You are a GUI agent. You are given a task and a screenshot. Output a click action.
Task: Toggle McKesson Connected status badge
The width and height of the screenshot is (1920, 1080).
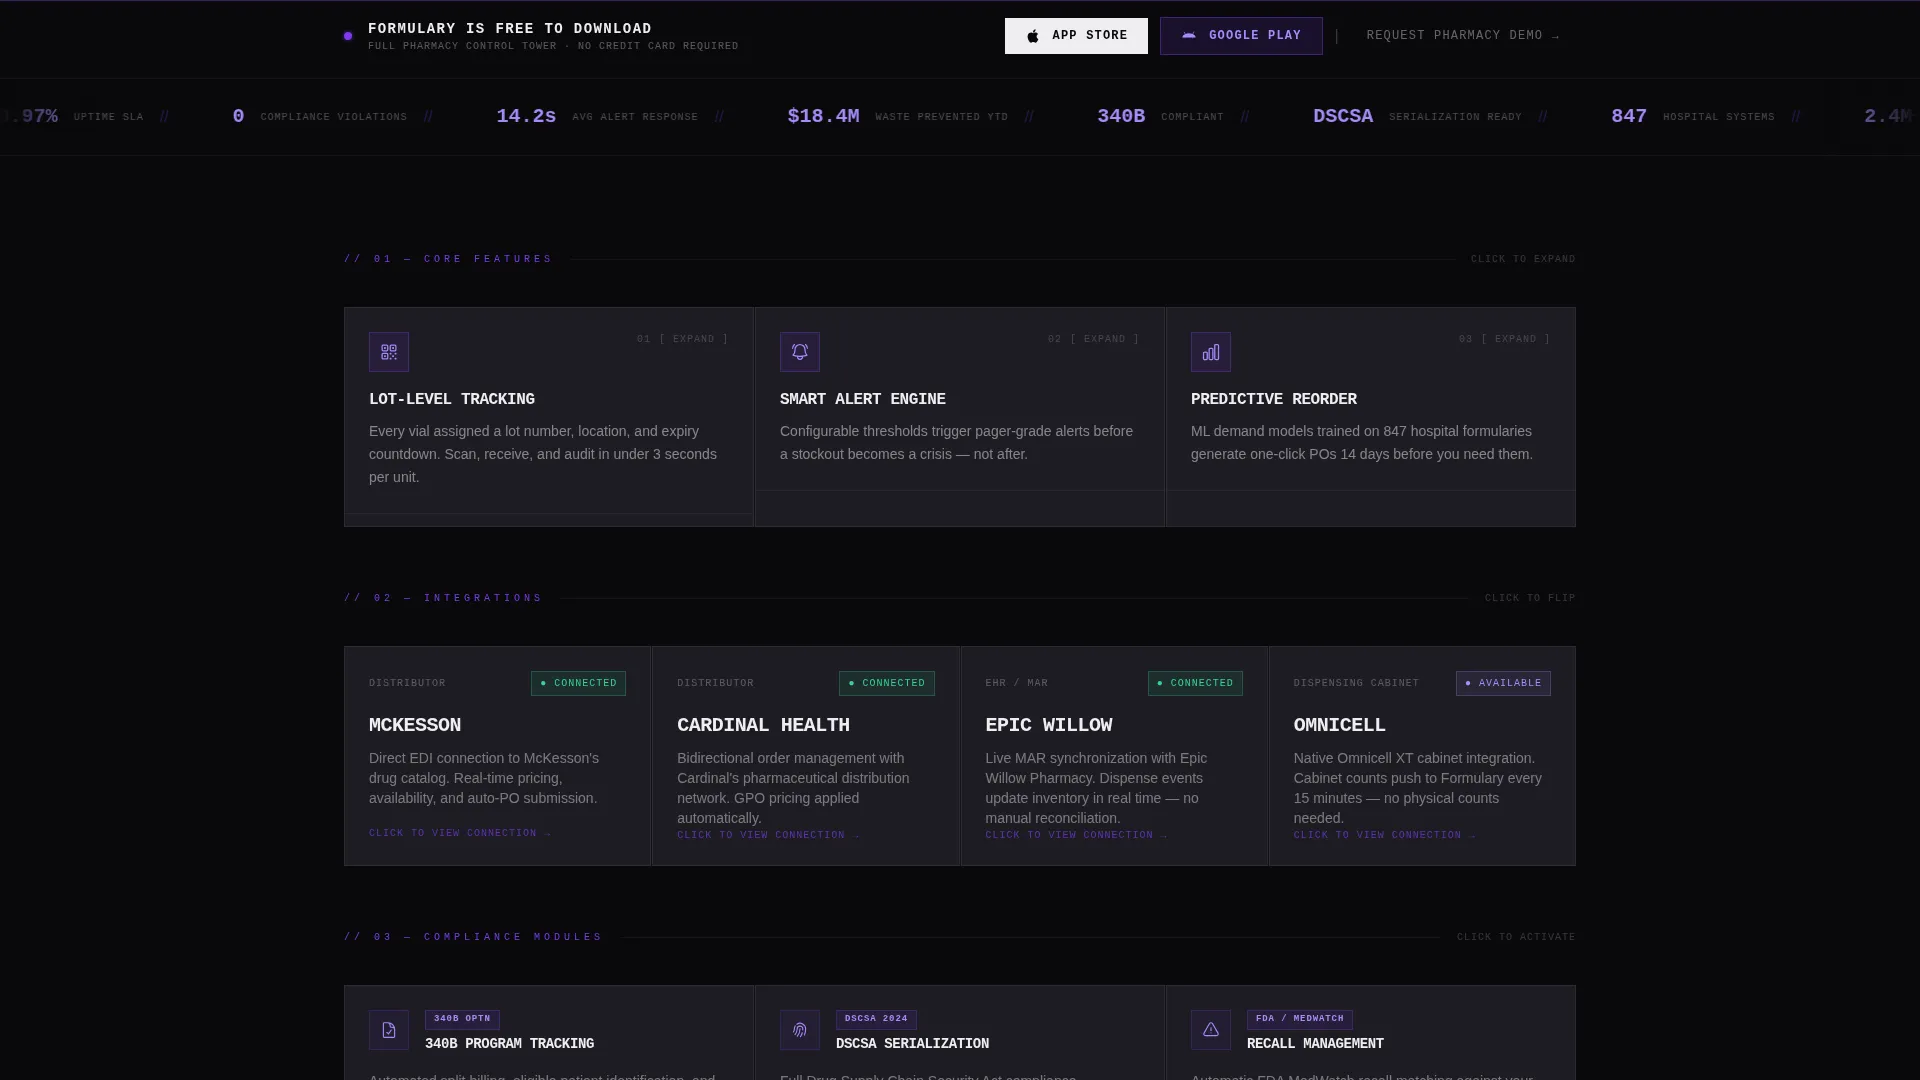[578, 683]
